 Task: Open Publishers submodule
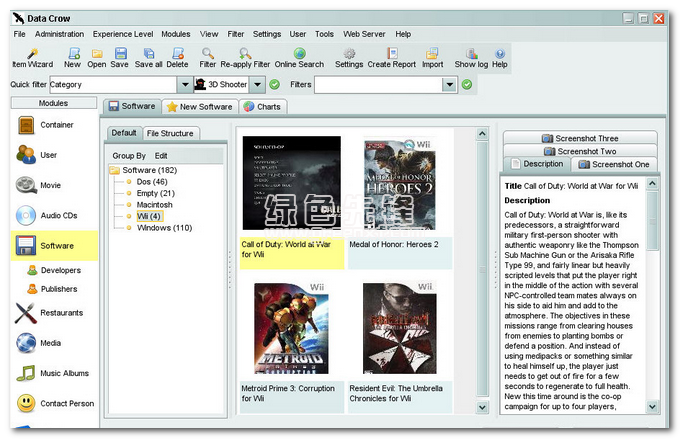click(52, 289)
